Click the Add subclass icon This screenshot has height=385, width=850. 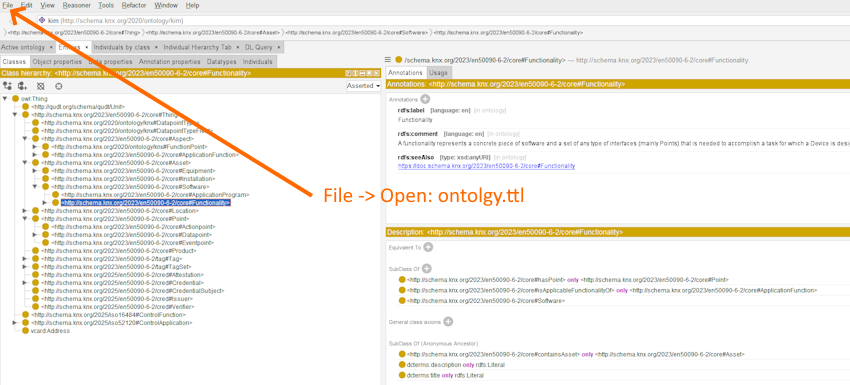coord(8,86)
